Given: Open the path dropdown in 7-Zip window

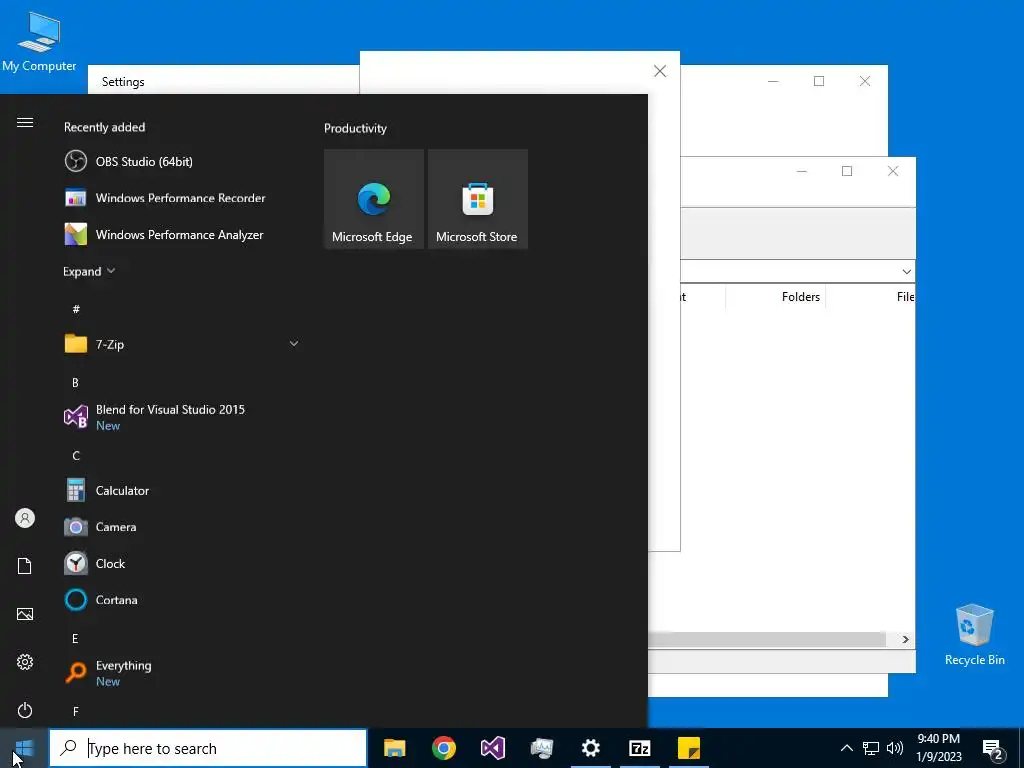Looking at the screenshot, I should tap(906, 271).
